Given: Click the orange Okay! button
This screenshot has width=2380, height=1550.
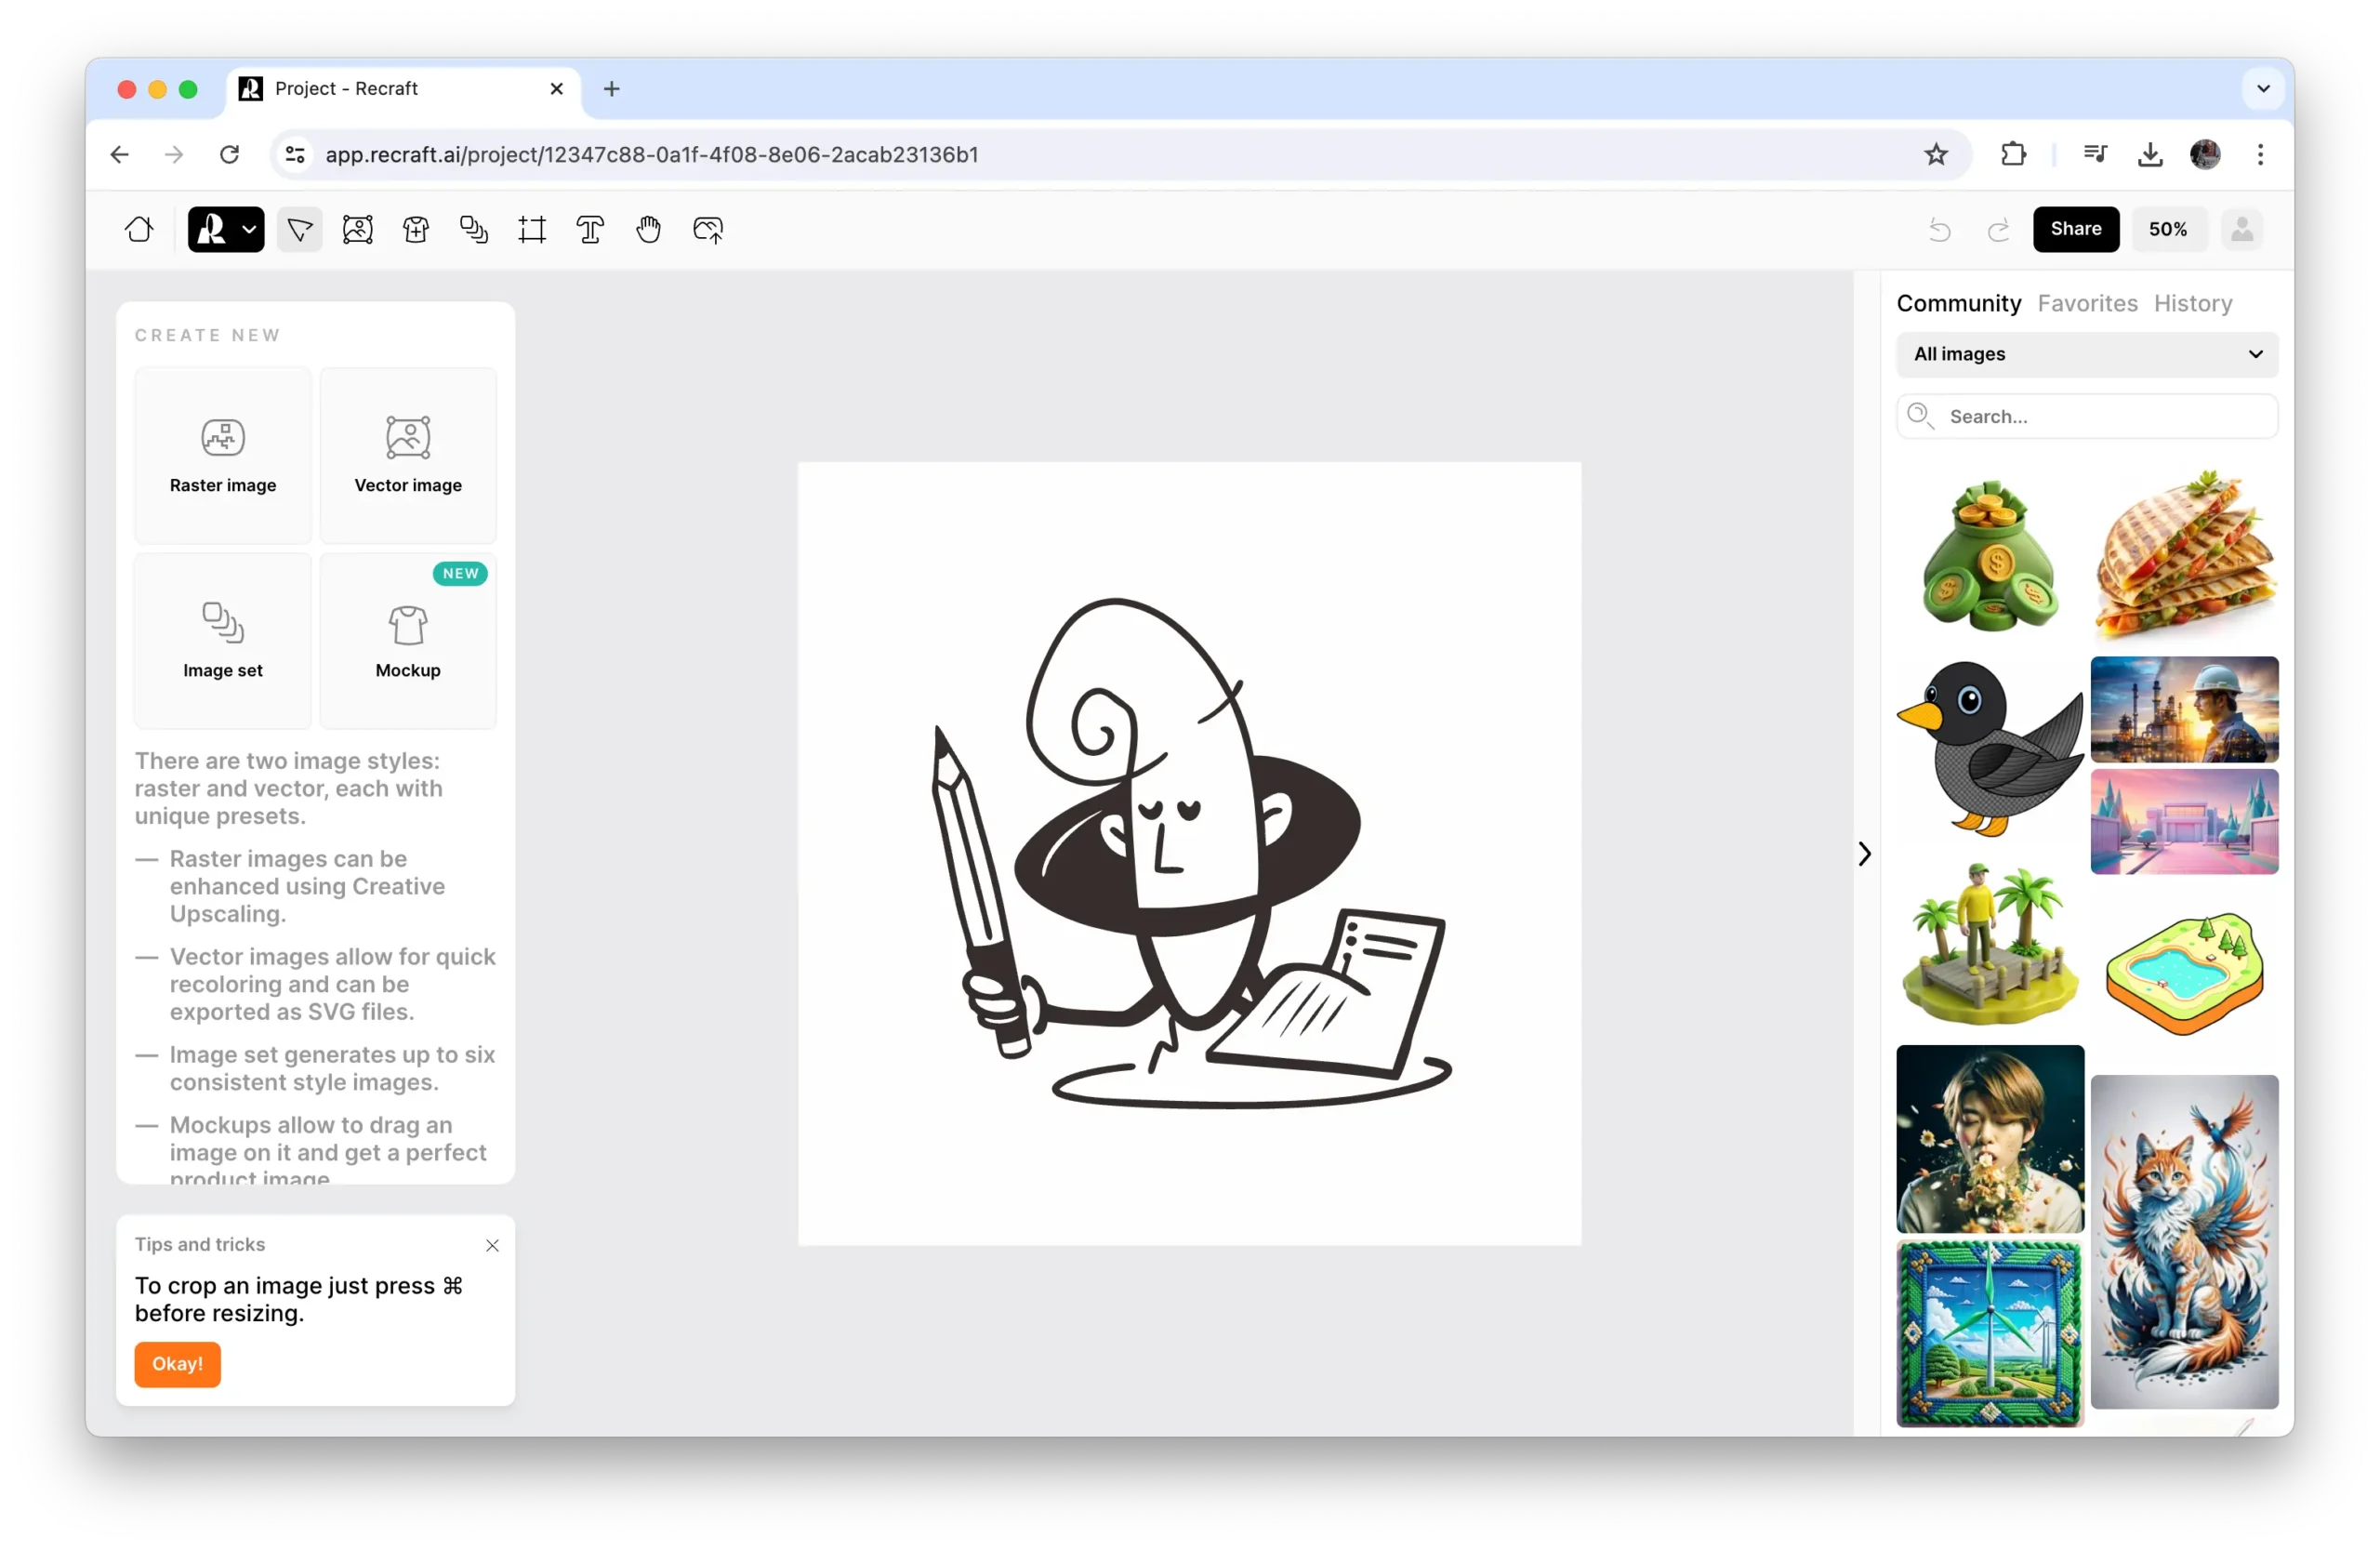Looking at the screenshot, I should pos(177,1364).
